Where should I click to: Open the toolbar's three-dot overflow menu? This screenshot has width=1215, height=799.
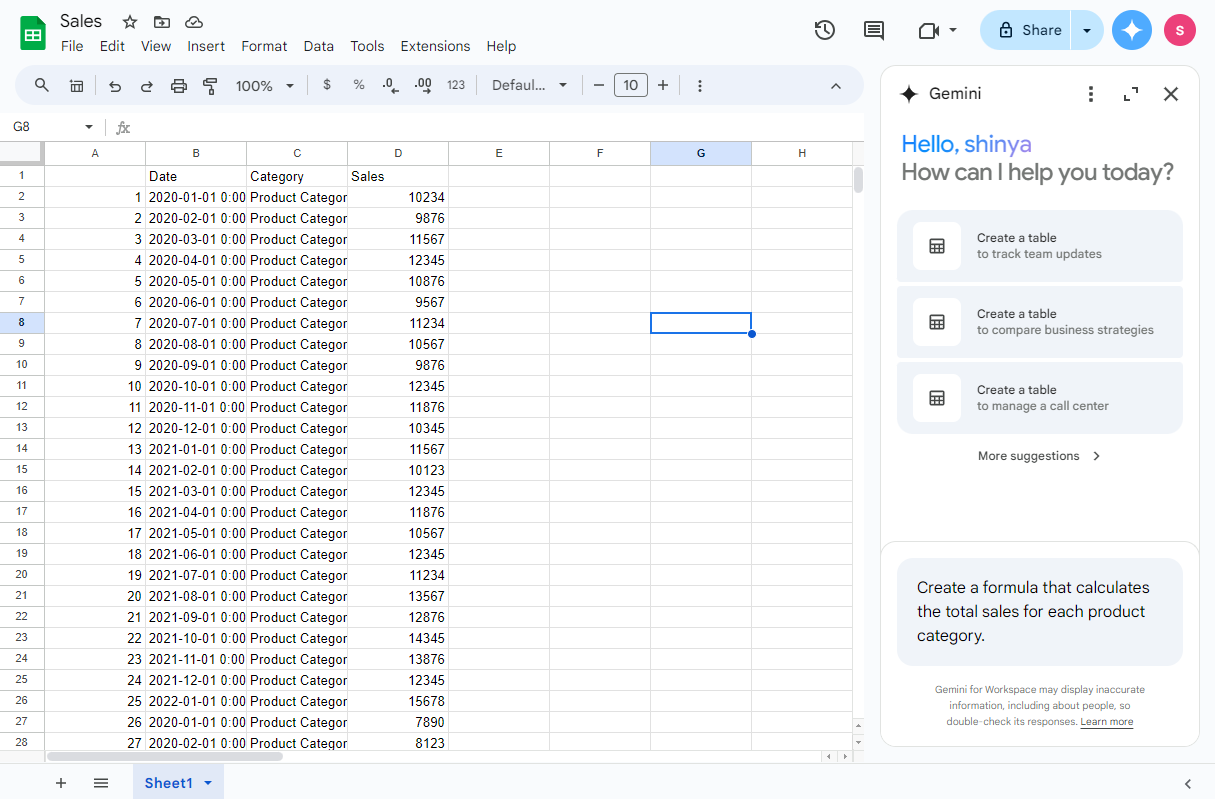click(700, 86)
